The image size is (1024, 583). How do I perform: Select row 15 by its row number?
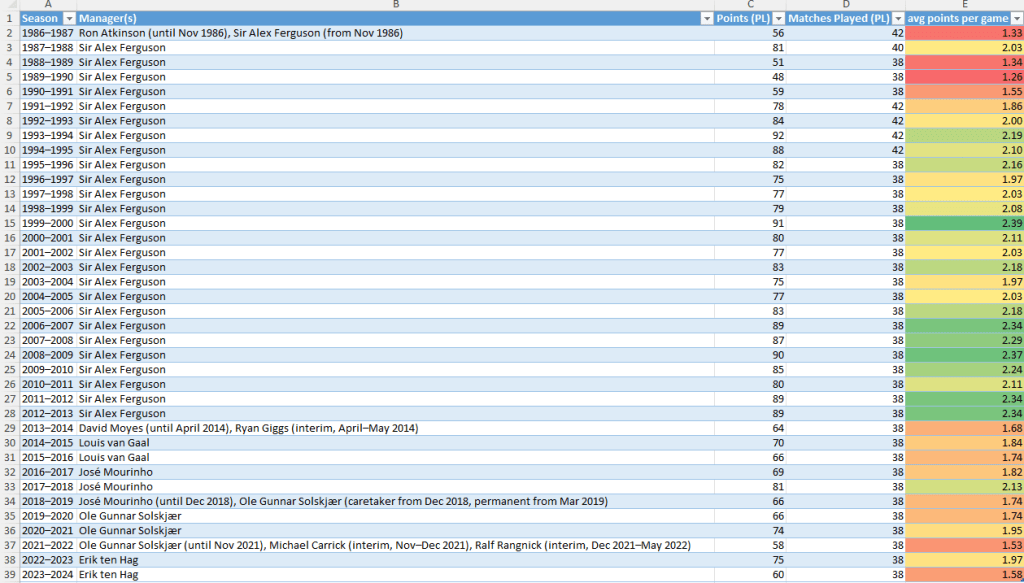[x=9, y=223]
